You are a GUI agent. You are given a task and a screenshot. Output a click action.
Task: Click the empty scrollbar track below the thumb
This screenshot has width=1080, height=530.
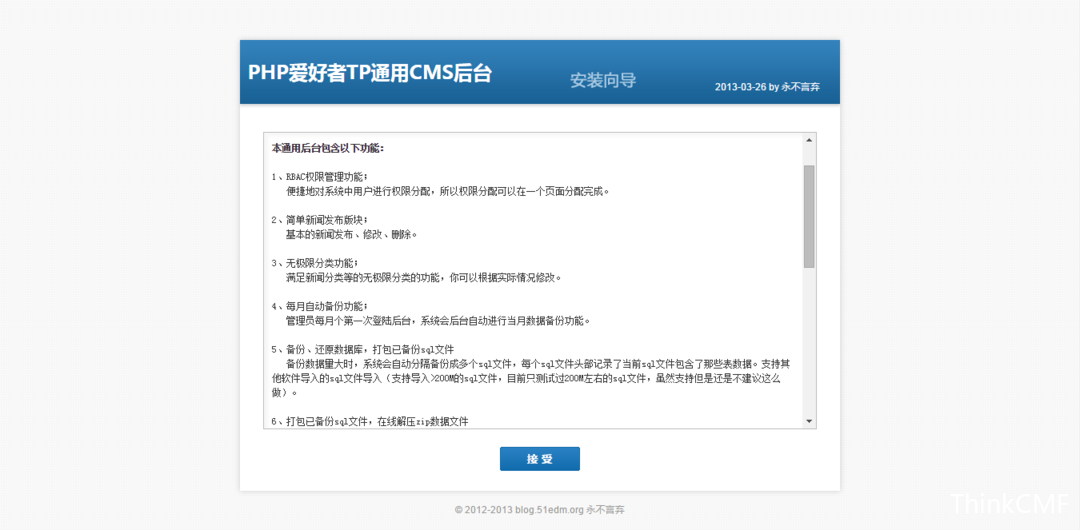click(809, 340)
